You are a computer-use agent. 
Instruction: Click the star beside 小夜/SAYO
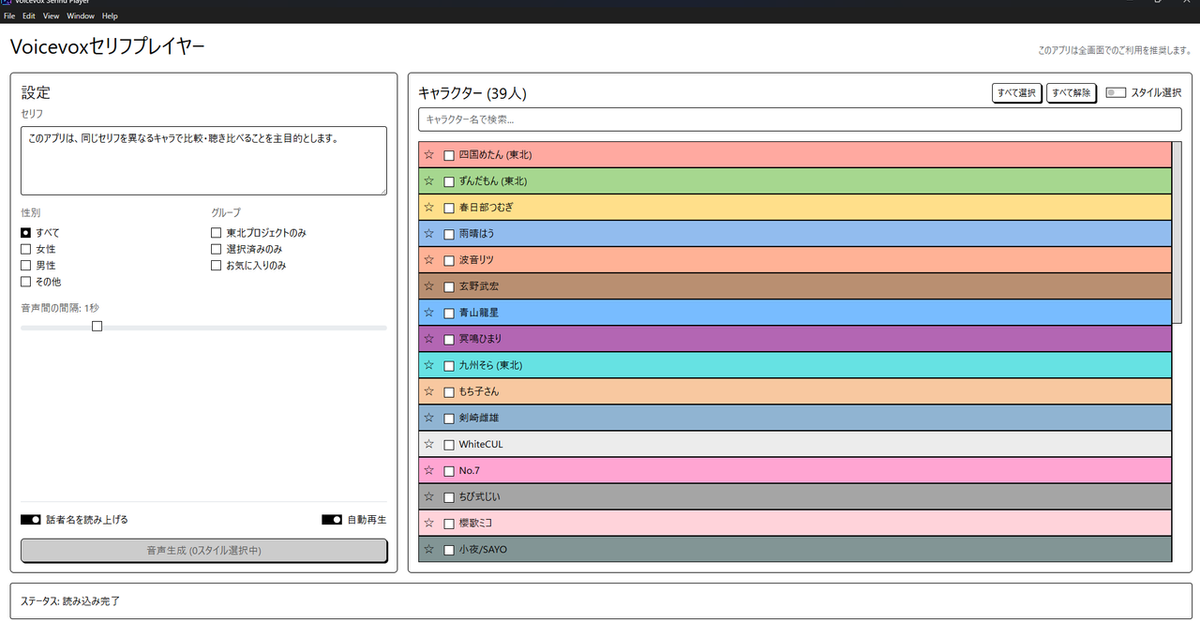[429, 549]
